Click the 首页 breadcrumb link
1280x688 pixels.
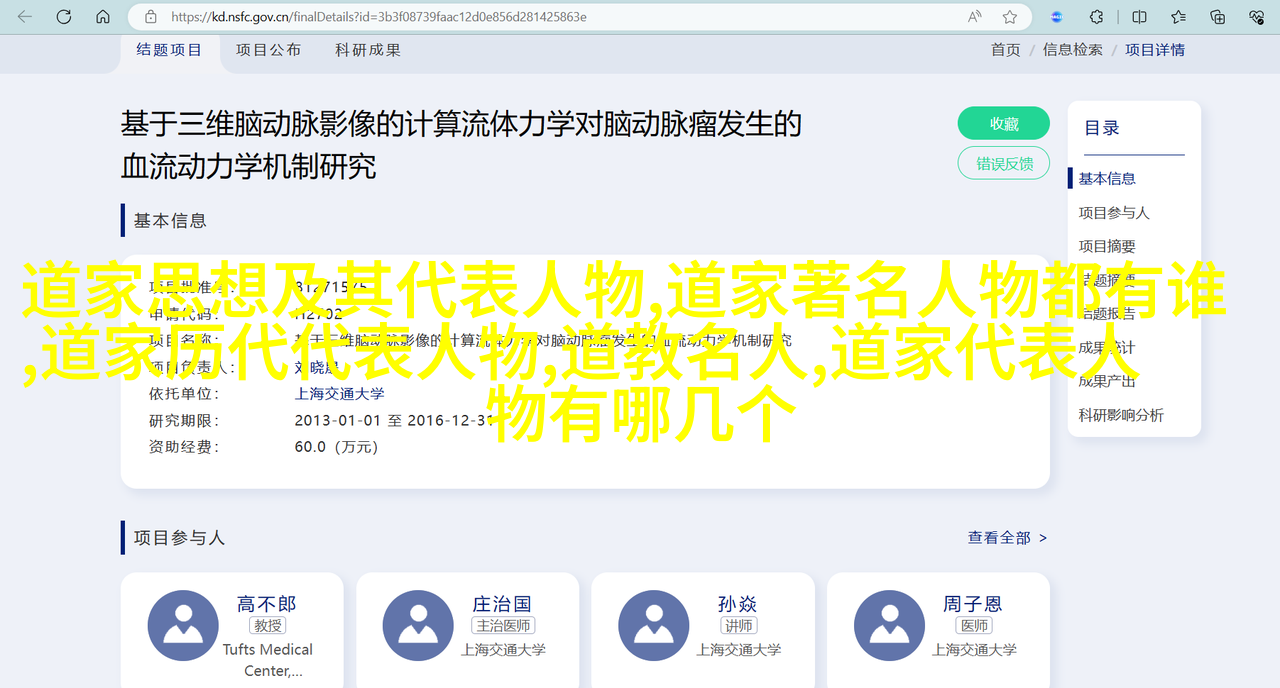pyautogui.click(x=1005, y=50)
